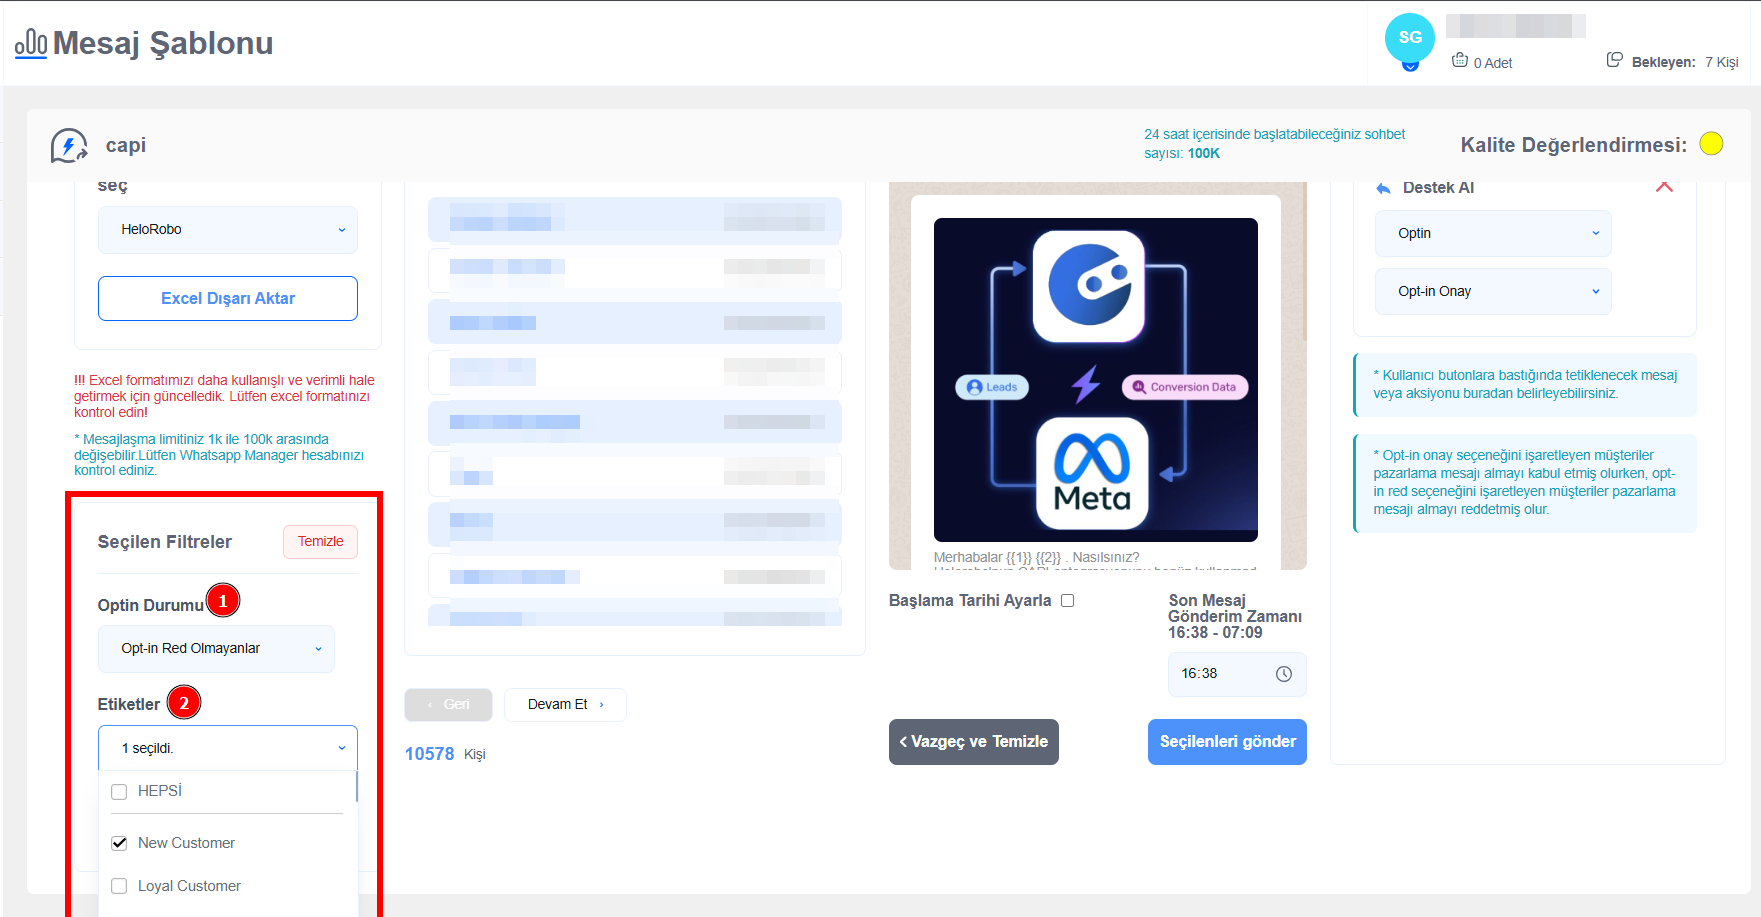Click the bar chart logo icon
This screenshot has width=1761, height=917.
tap(31, 43)
